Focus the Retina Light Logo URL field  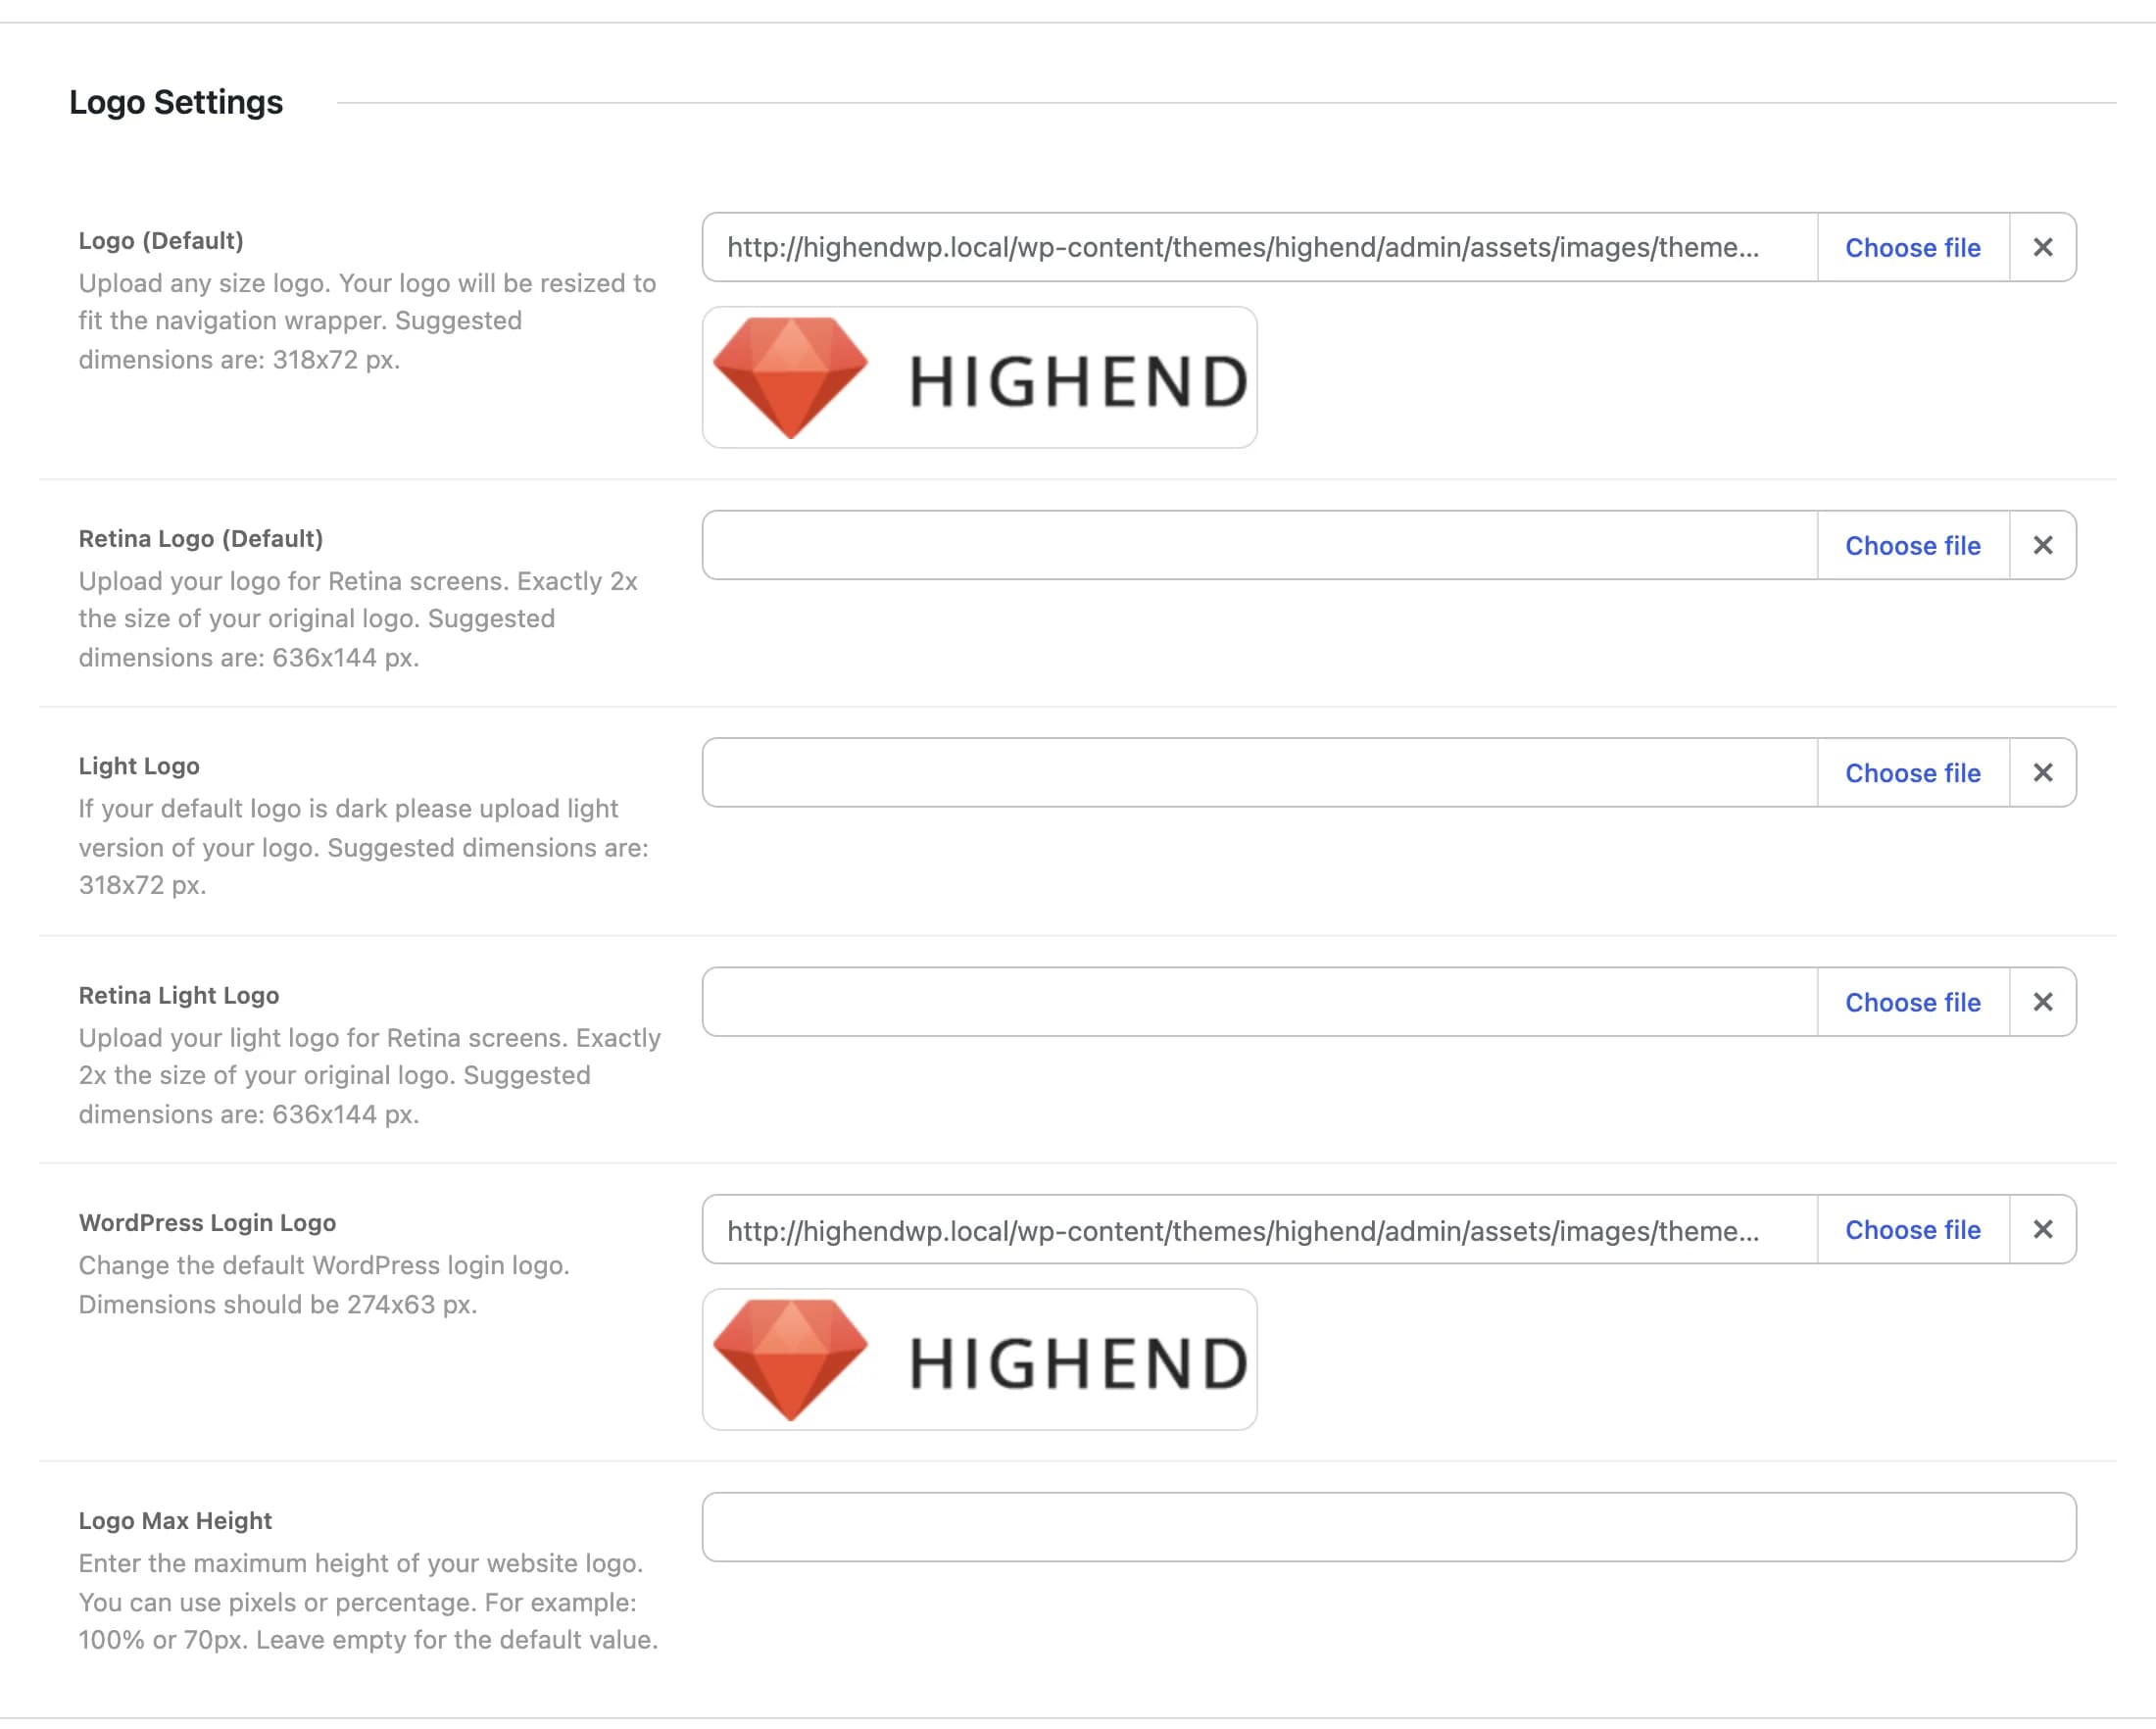point(1259,1001)
